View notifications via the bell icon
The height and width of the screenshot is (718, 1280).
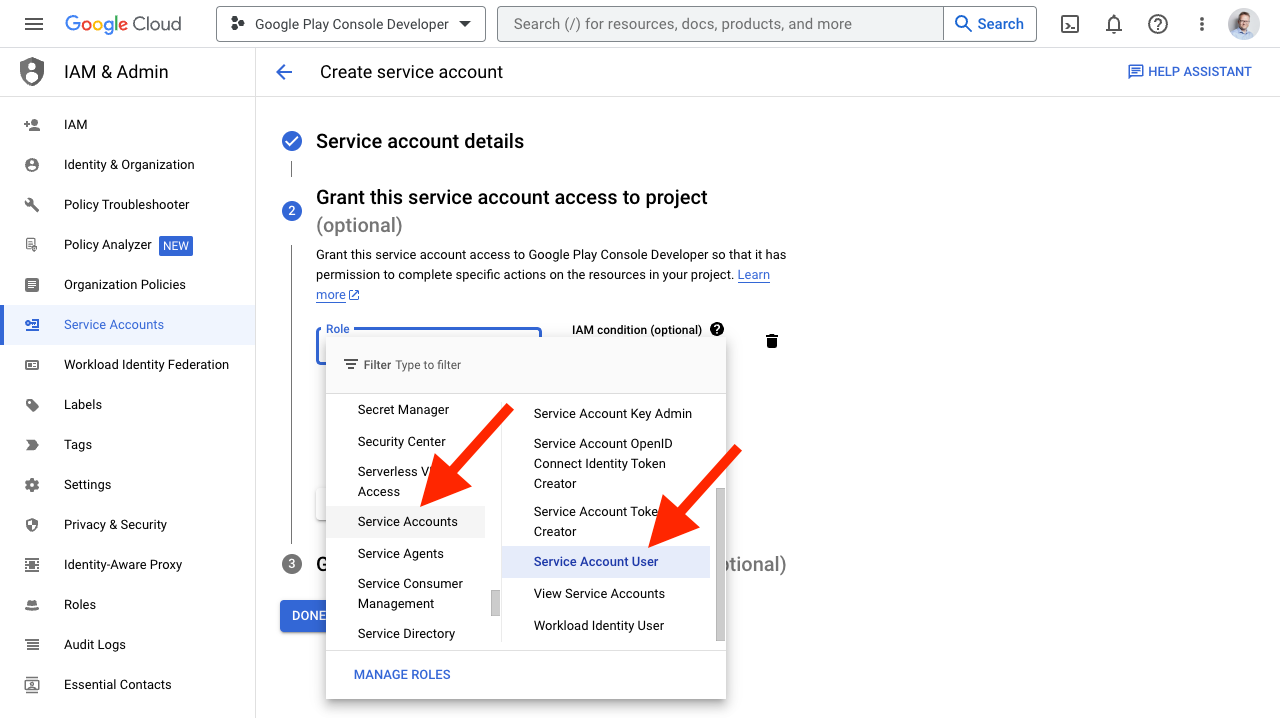pyautogui.click(x=1113, y=24)
